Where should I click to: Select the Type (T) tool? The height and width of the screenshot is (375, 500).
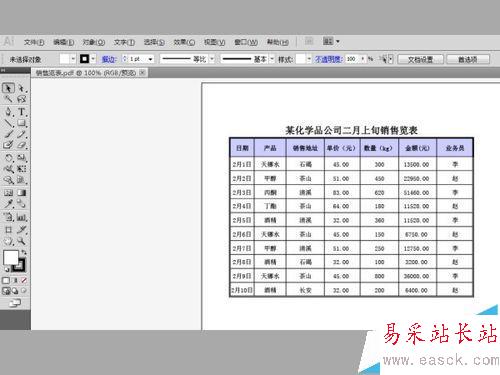pyautogui.click(x=22, y=112)
